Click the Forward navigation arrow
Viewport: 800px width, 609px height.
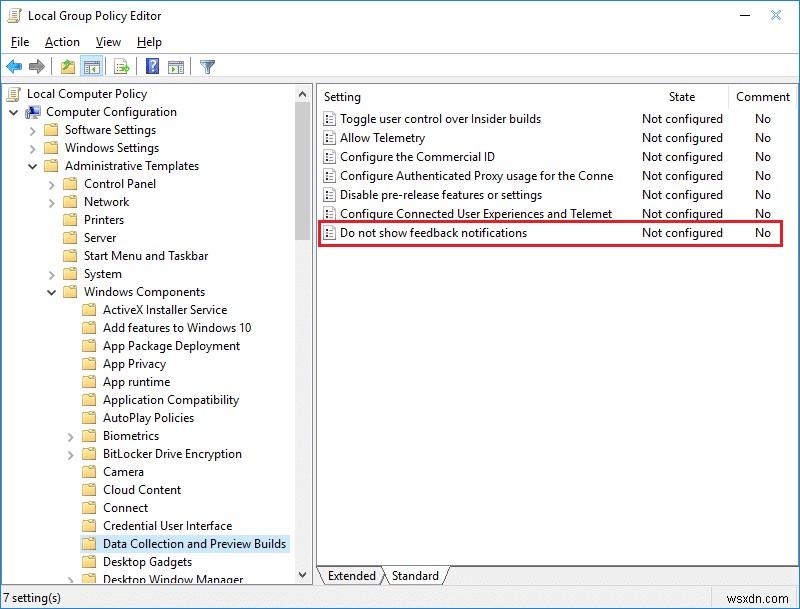pyautogui.click(x=36, y=66)
